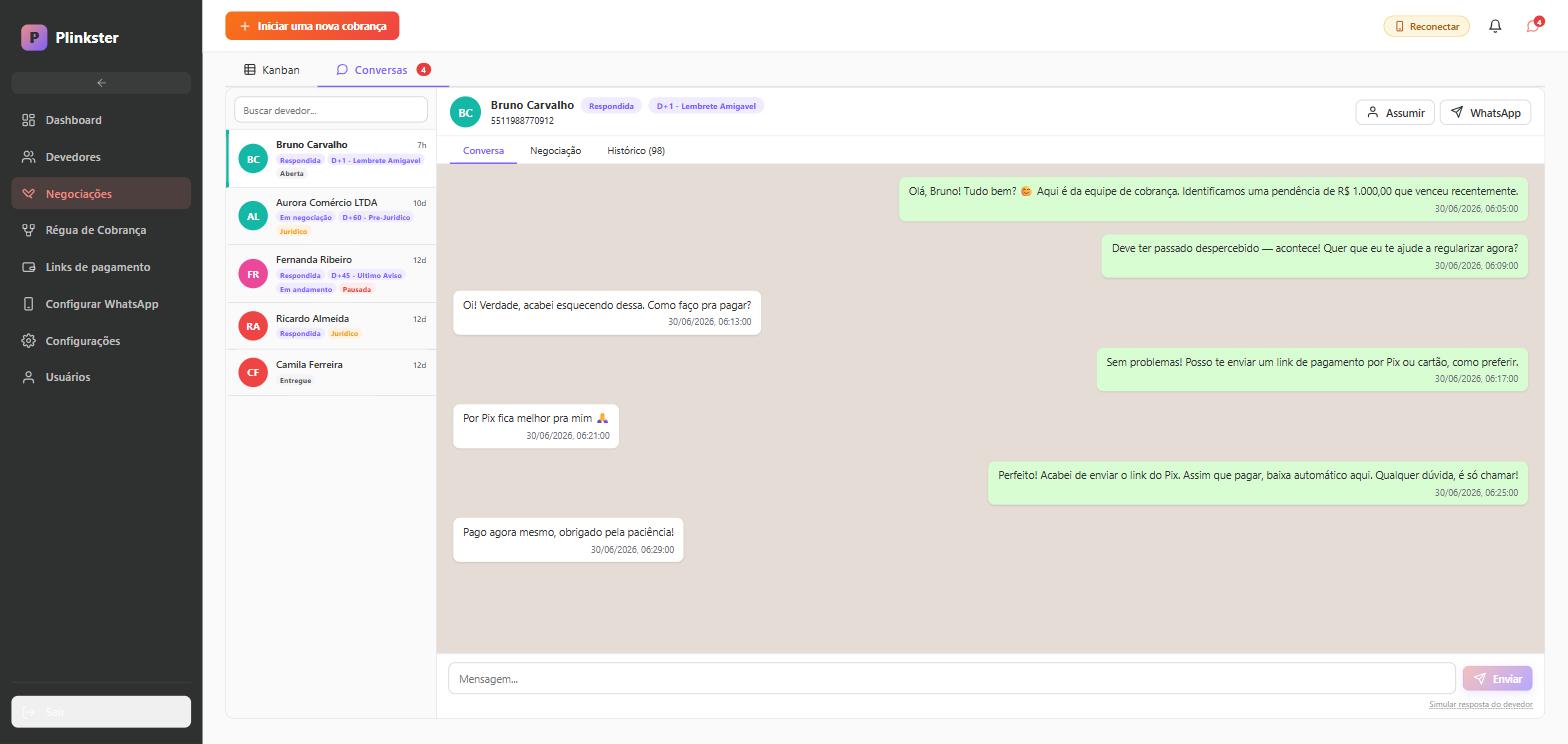The height and width of the screenshot is (744, 1568).
Task: Click message 'Oi! Verdade, acabei esquecendo dessa'
Action: click(x=607, y=312)
